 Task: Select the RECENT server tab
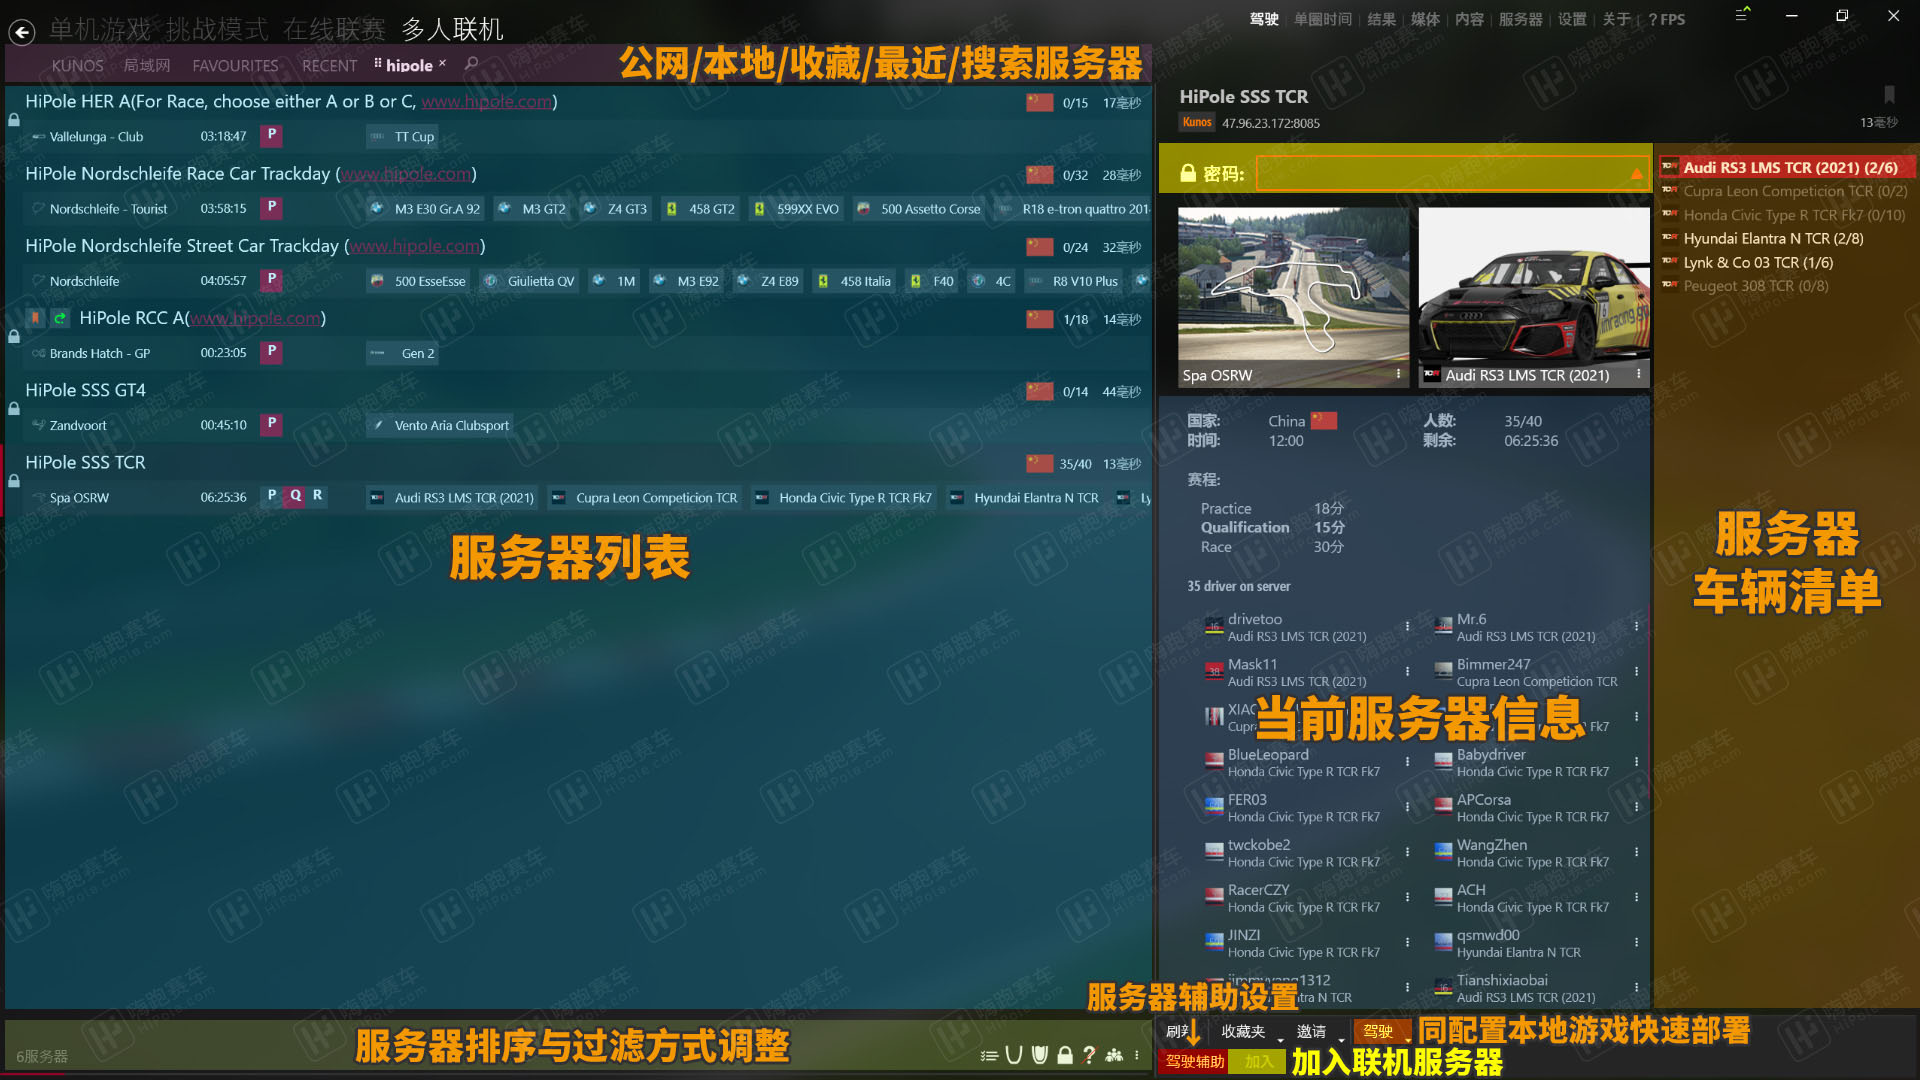329,65
